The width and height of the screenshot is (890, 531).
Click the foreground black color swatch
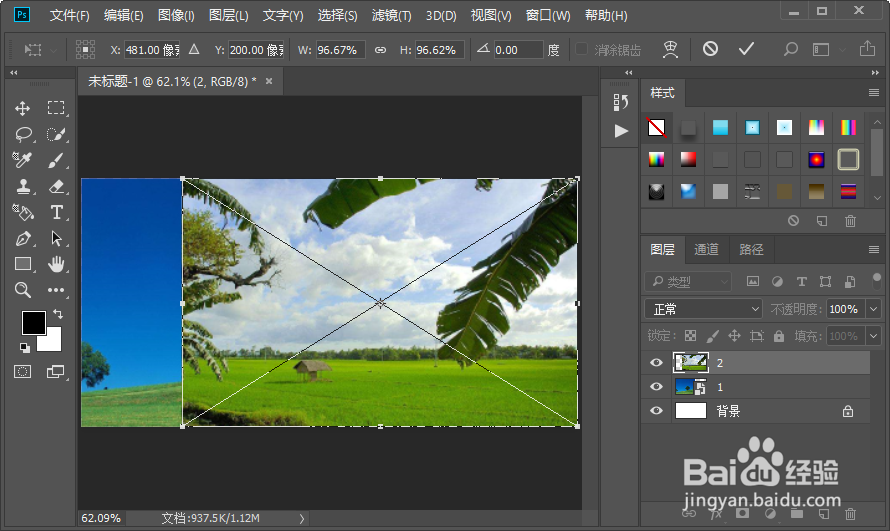31,321
